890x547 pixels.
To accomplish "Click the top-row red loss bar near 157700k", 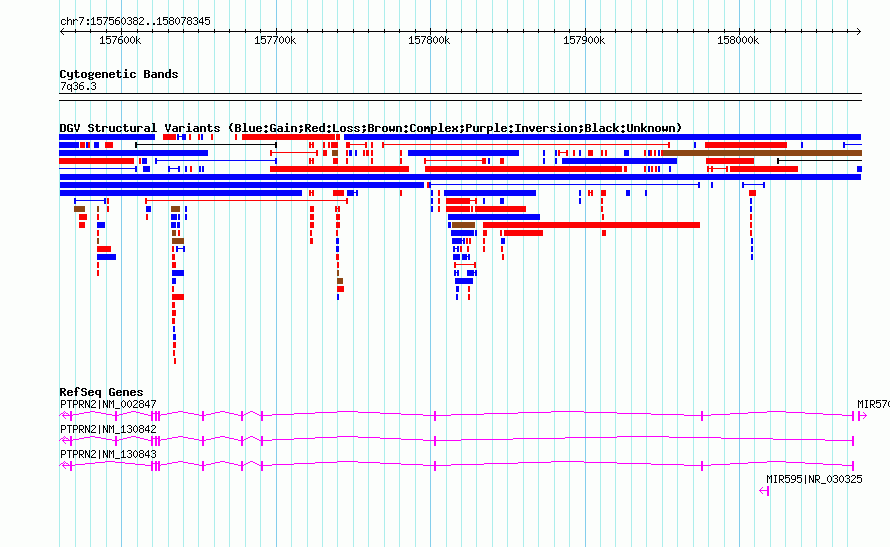I will point(288,137).
